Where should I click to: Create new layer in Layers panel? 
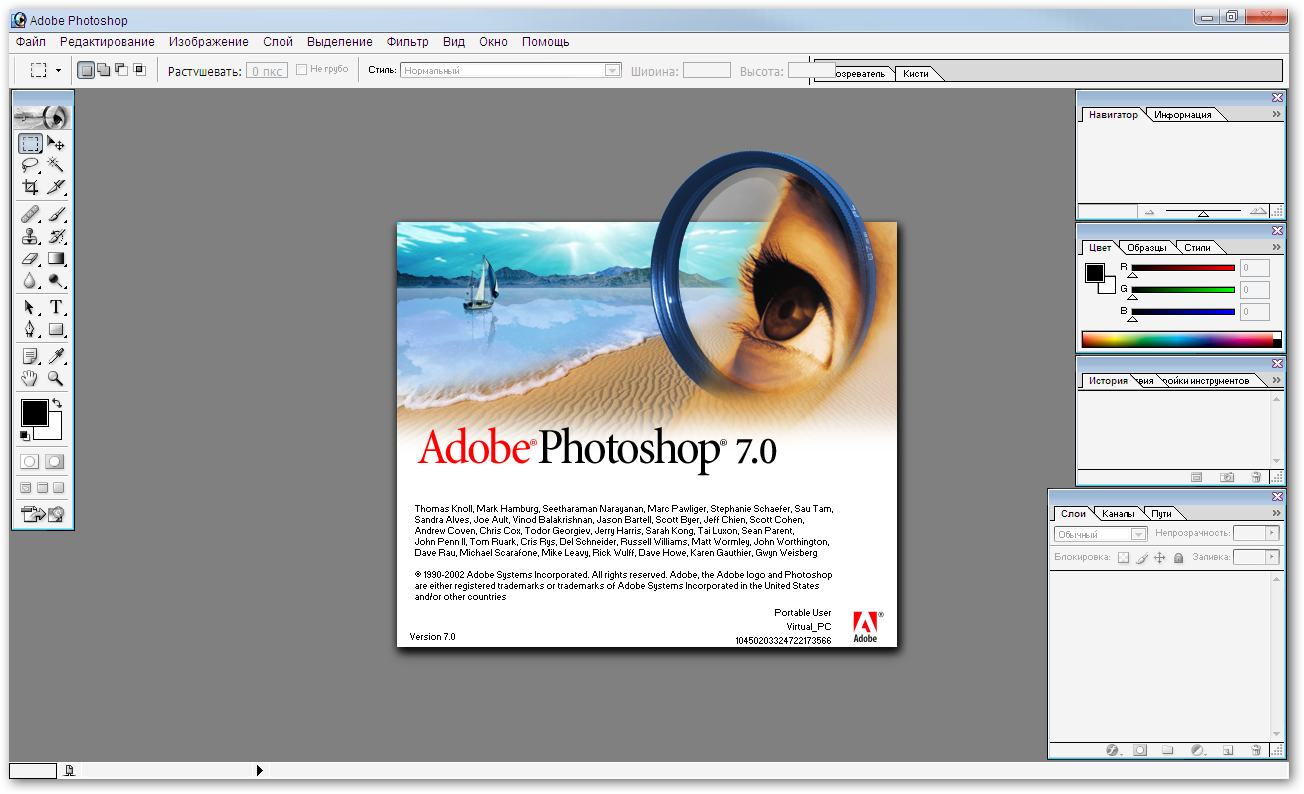coord(1228,750)
